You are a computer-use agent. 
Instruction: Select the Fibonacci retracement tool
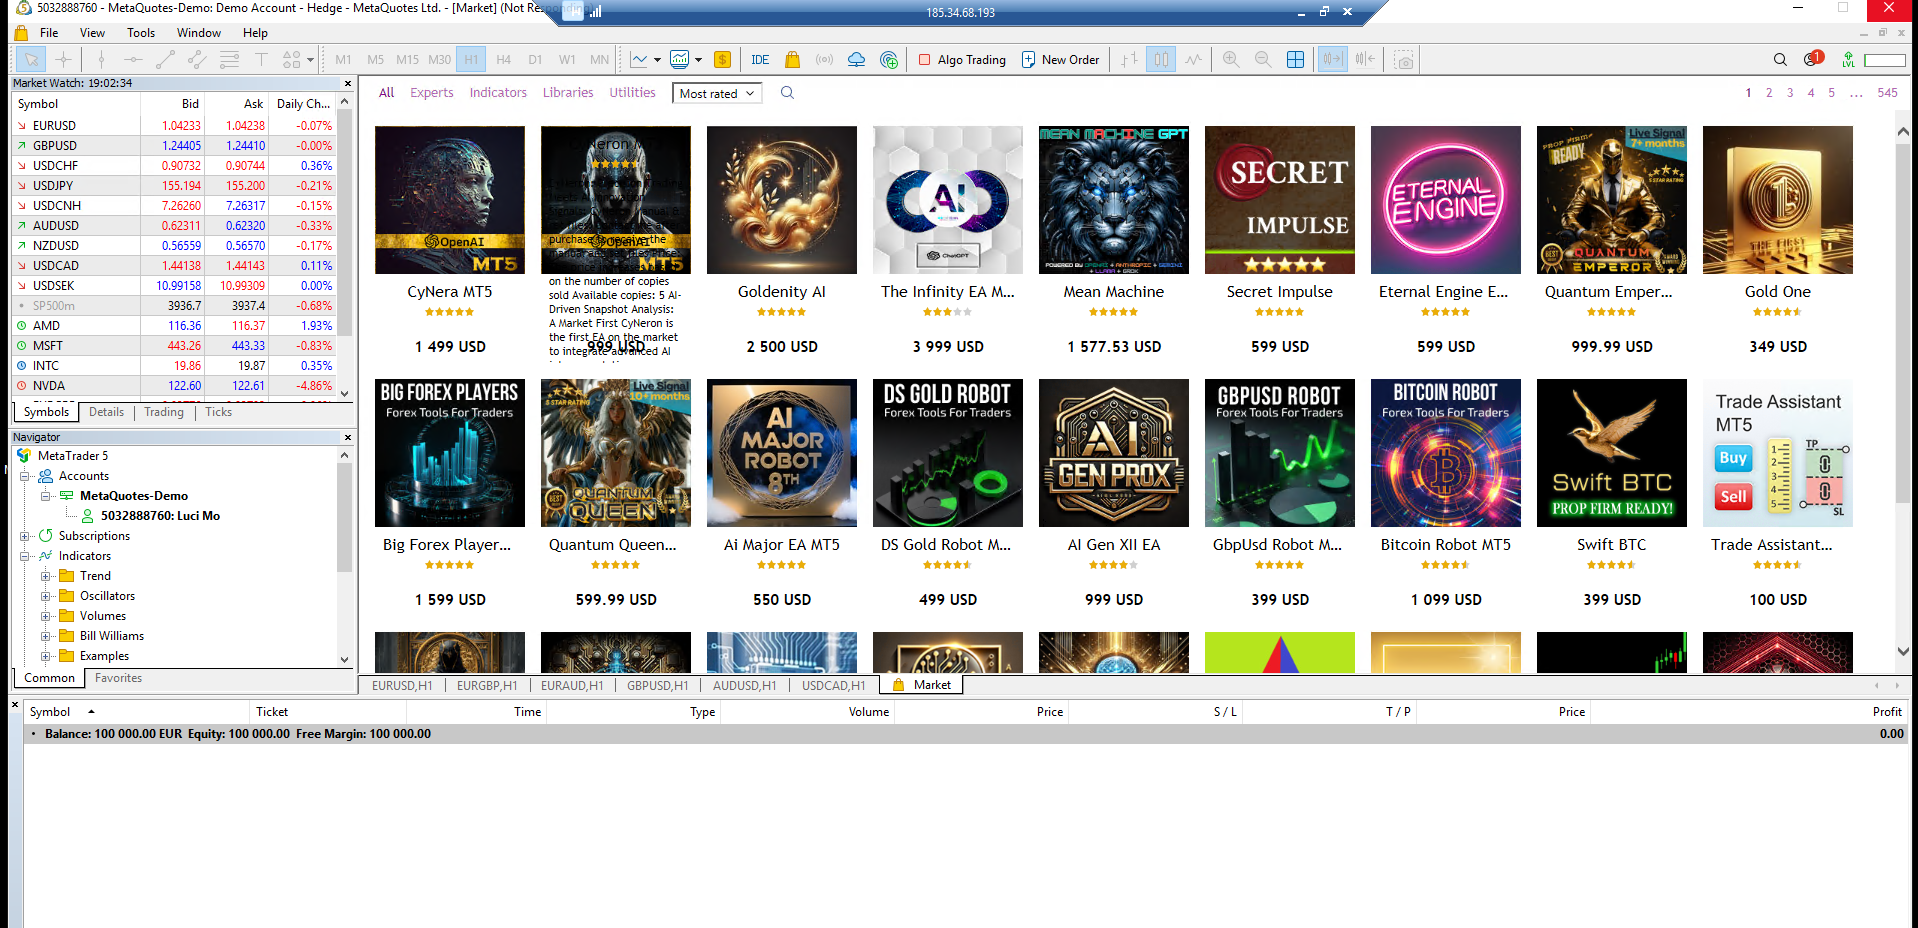tap(229, 60)
